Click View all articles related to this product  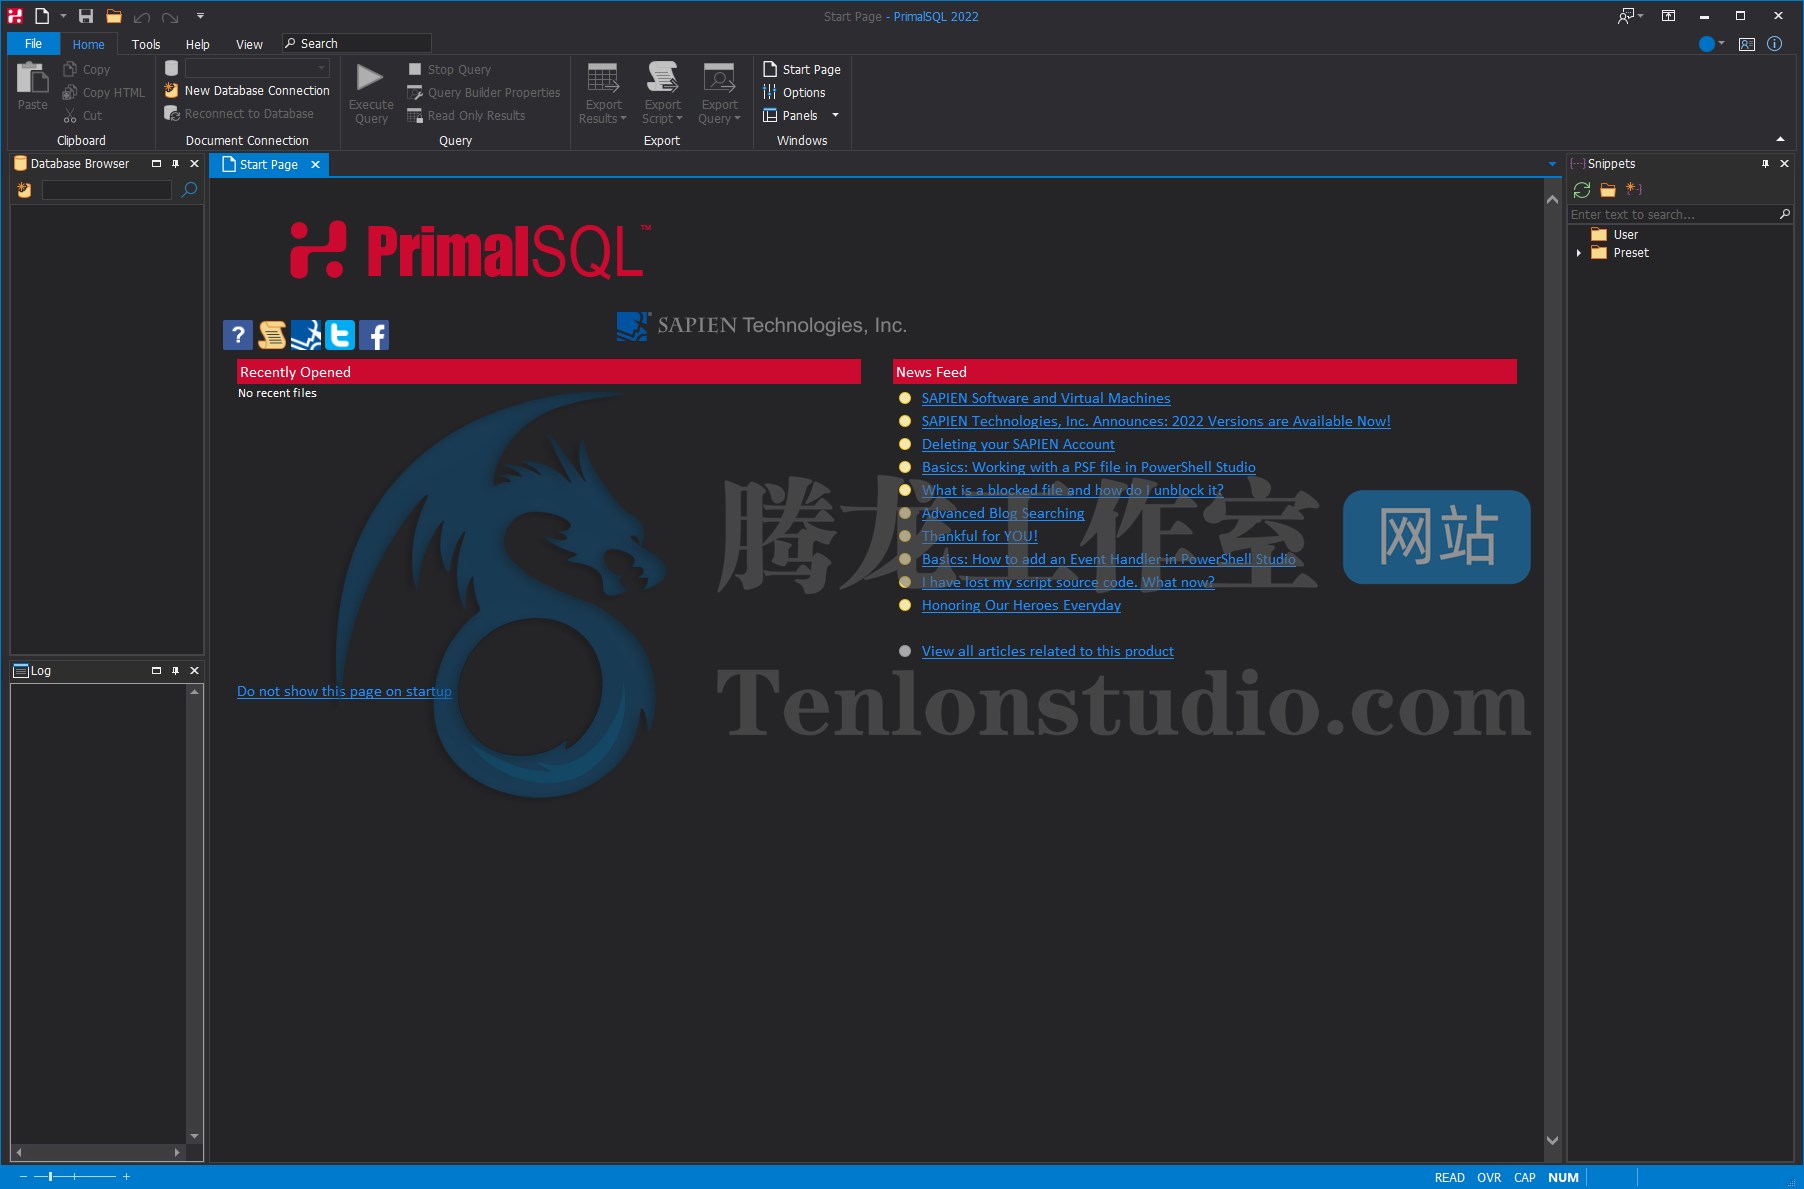1047,651
